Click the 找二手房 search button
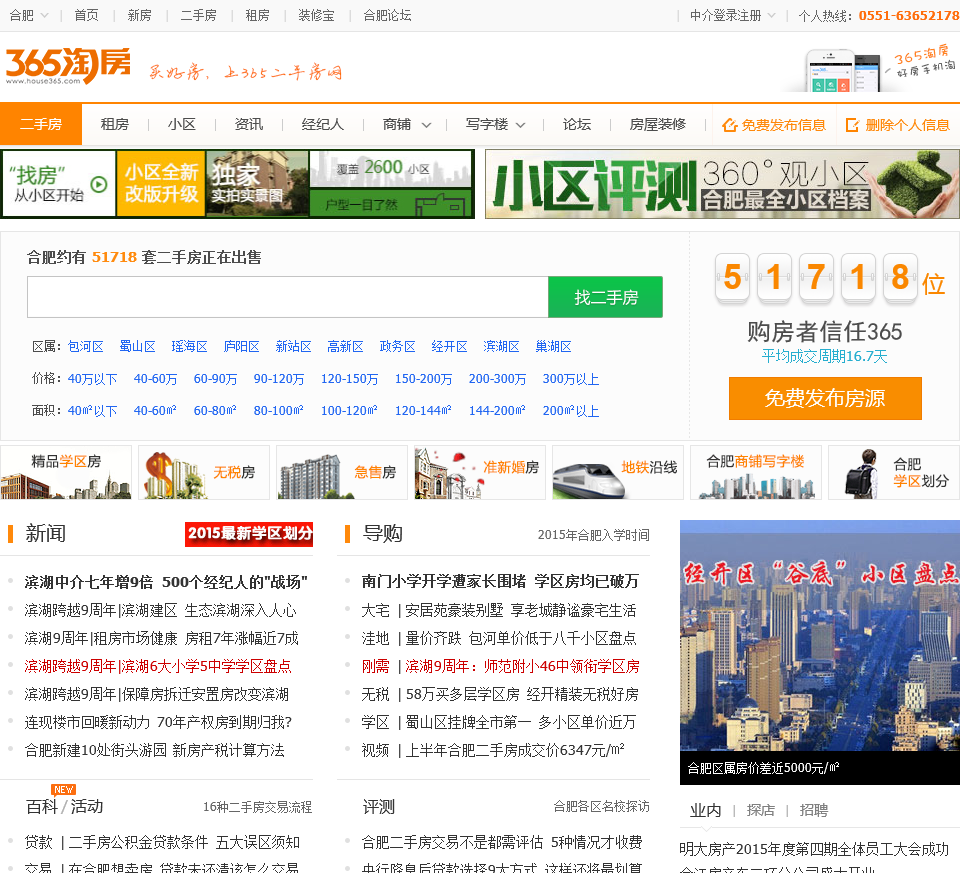 click(x=606, y=297)
